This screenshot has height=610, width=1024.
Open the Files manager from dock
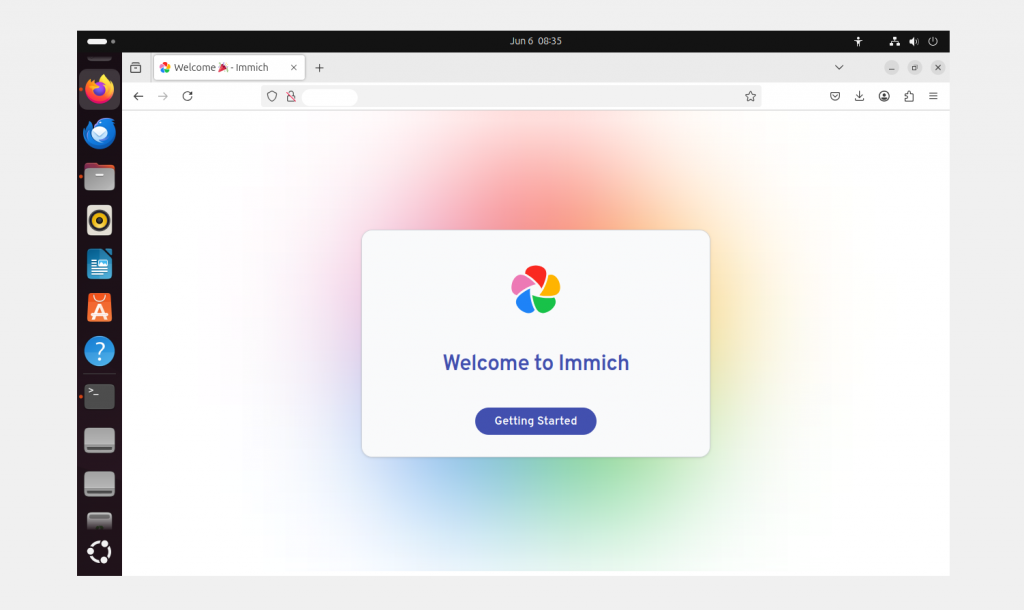[99, 177]
